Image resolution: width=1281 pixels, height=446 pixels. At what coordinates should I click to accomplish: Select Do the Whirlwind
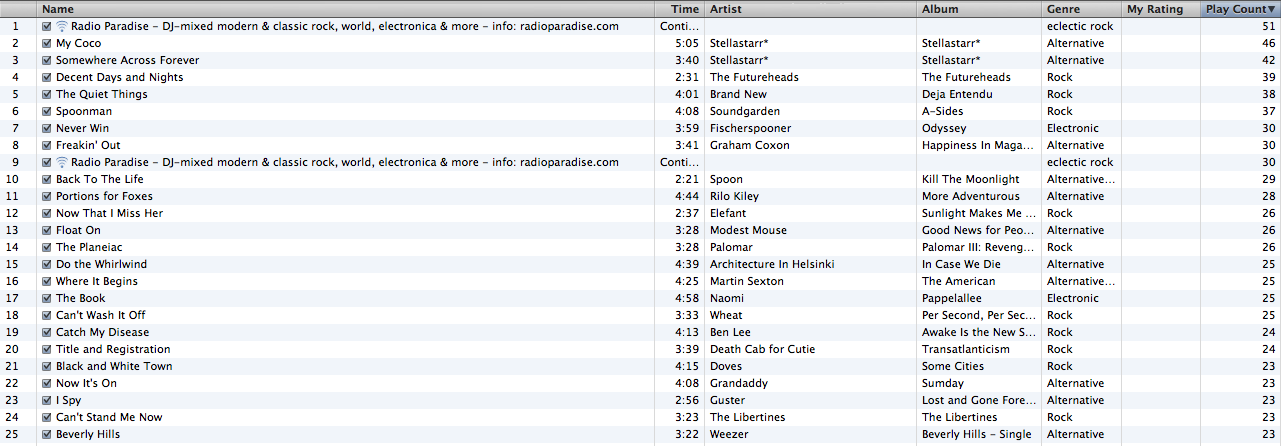101,265
